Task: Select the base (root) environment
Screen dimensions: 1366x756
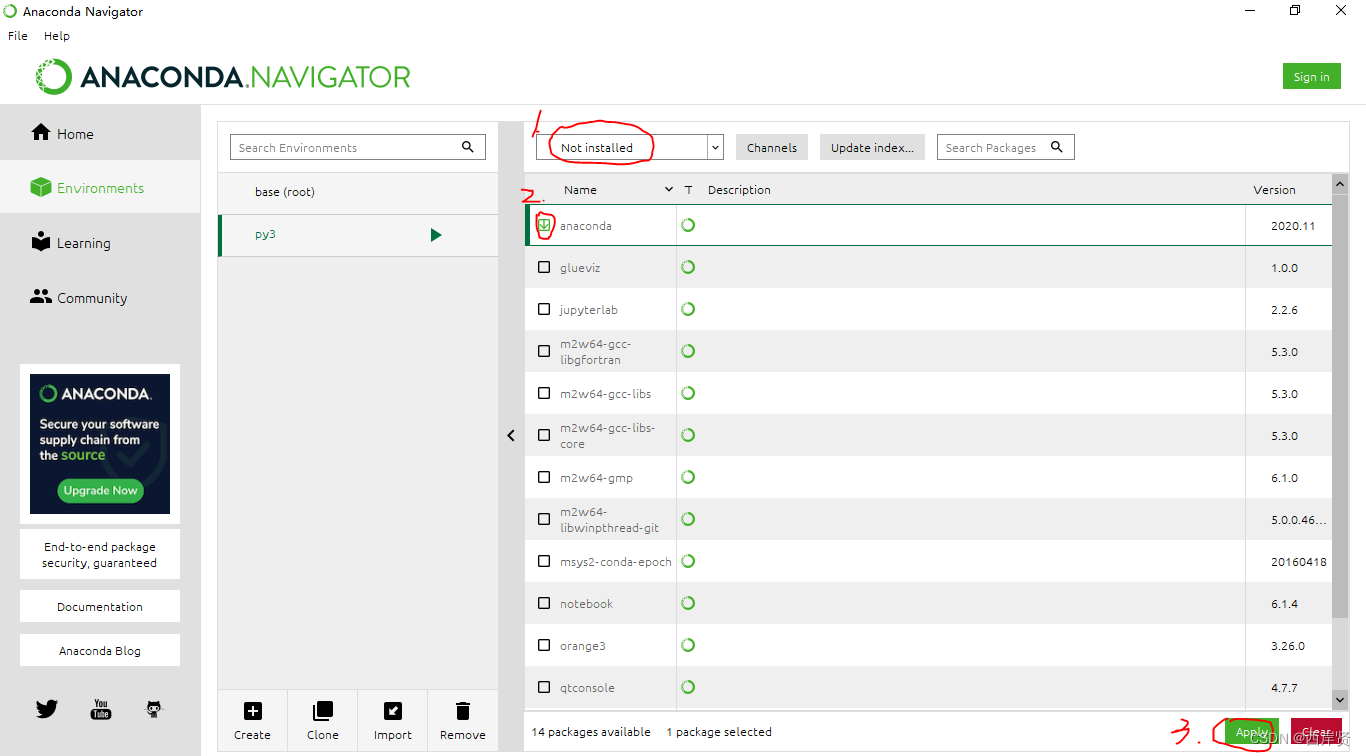Action: pos(358,192)
